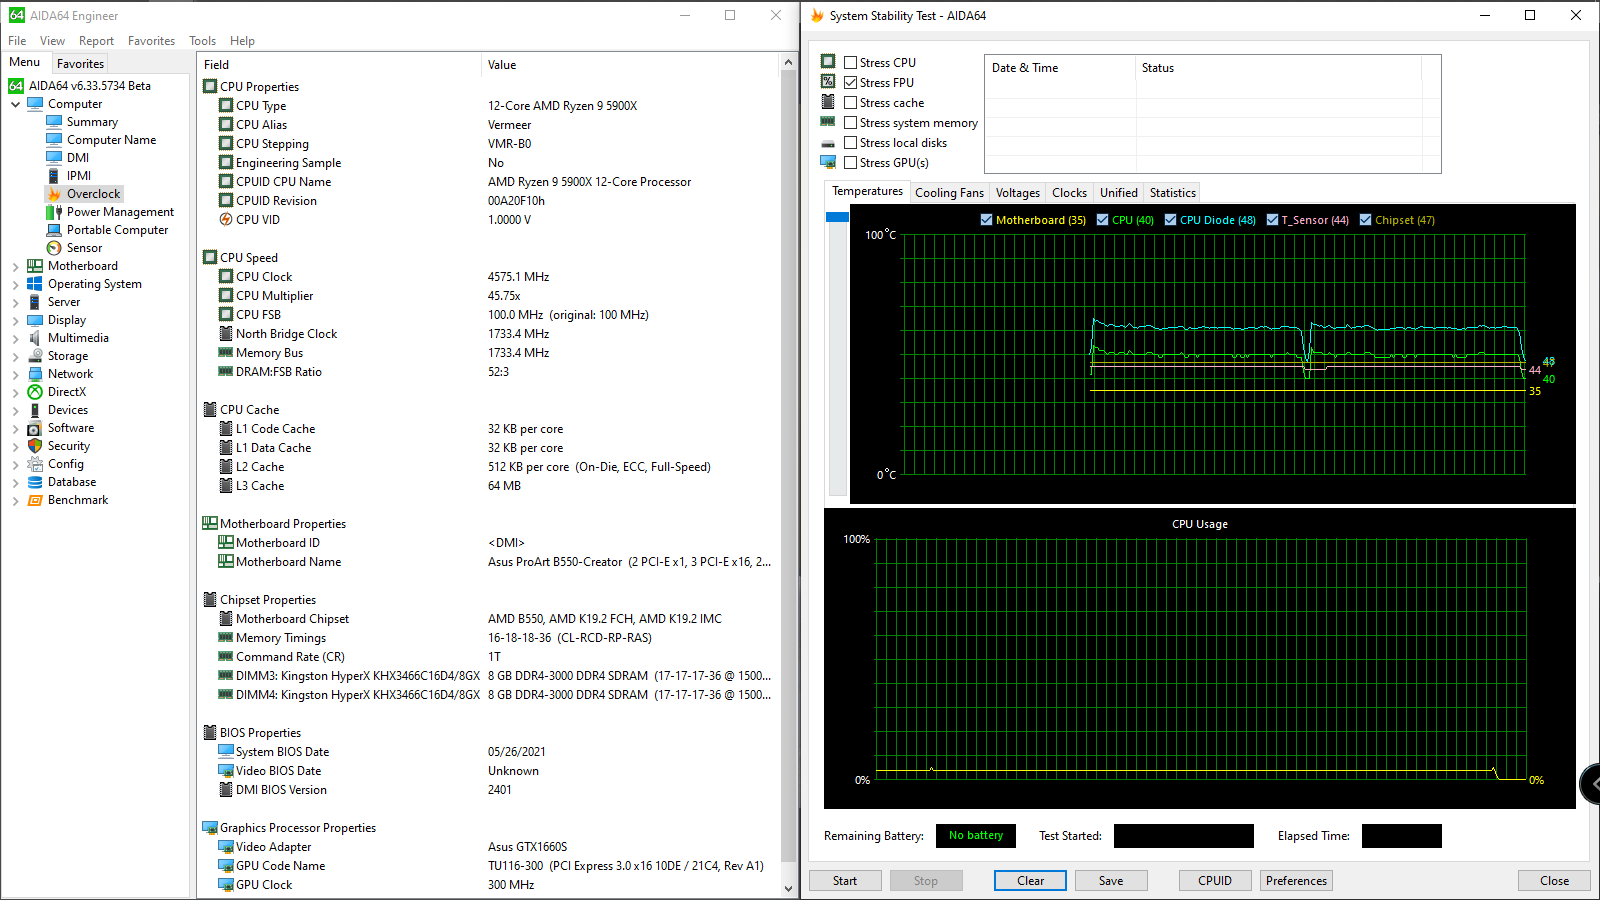Click the Operating System Windows icon
This screenshot has width=1600, height=900.
click(35, 284)
